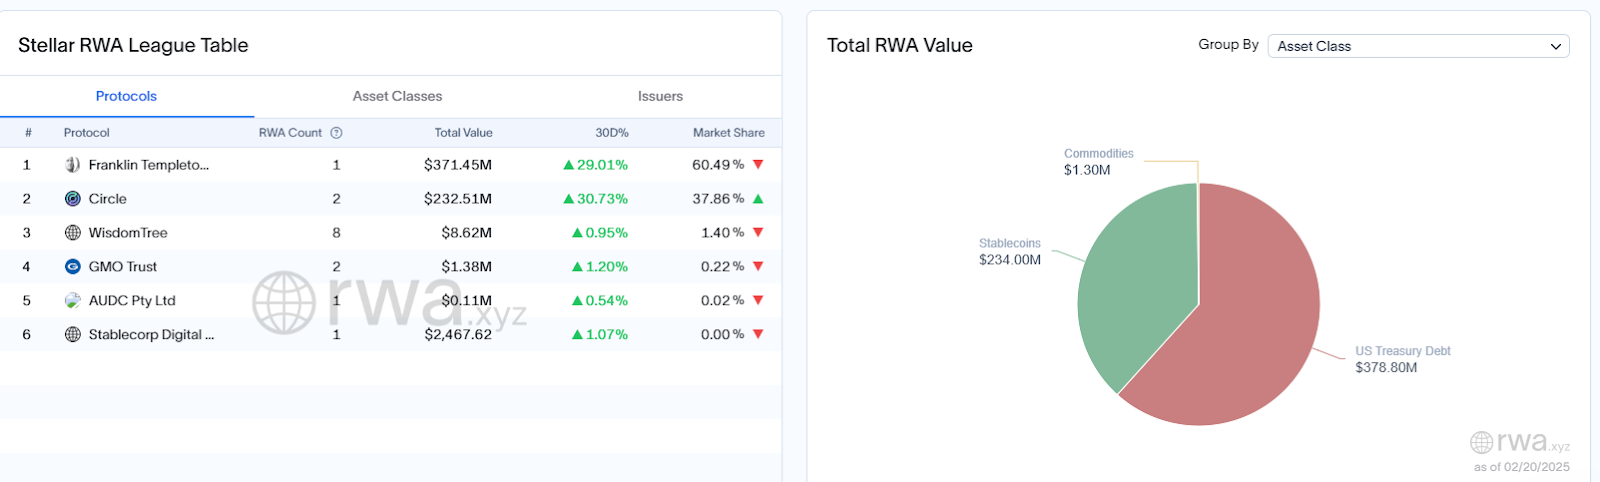Click the US Treasury Debt chart label
The image size is (1600, 482).
tap(1403, 351)
